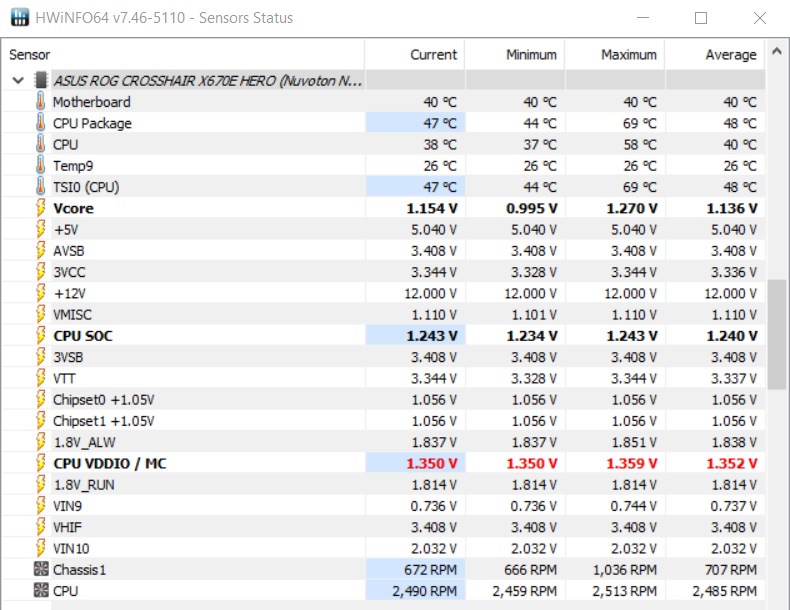
Task: Click the VHIF voltage bolt icon
Action: (x=41, y=527)
